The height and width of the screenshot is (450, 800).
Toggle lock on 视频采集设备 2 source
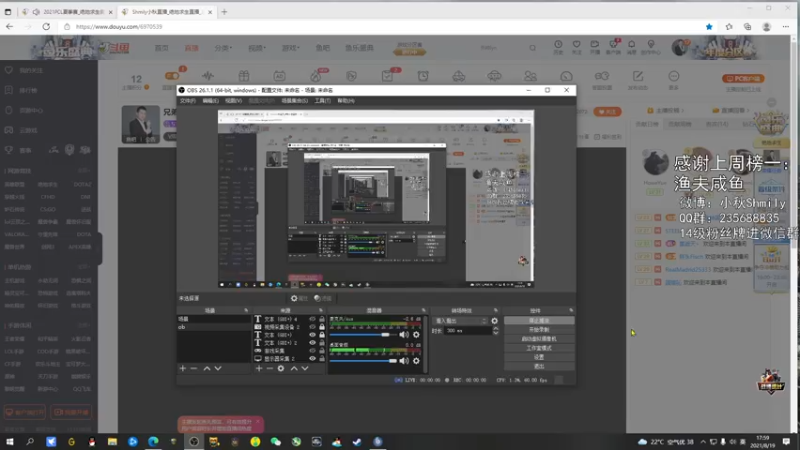click(x=322, y=327)
